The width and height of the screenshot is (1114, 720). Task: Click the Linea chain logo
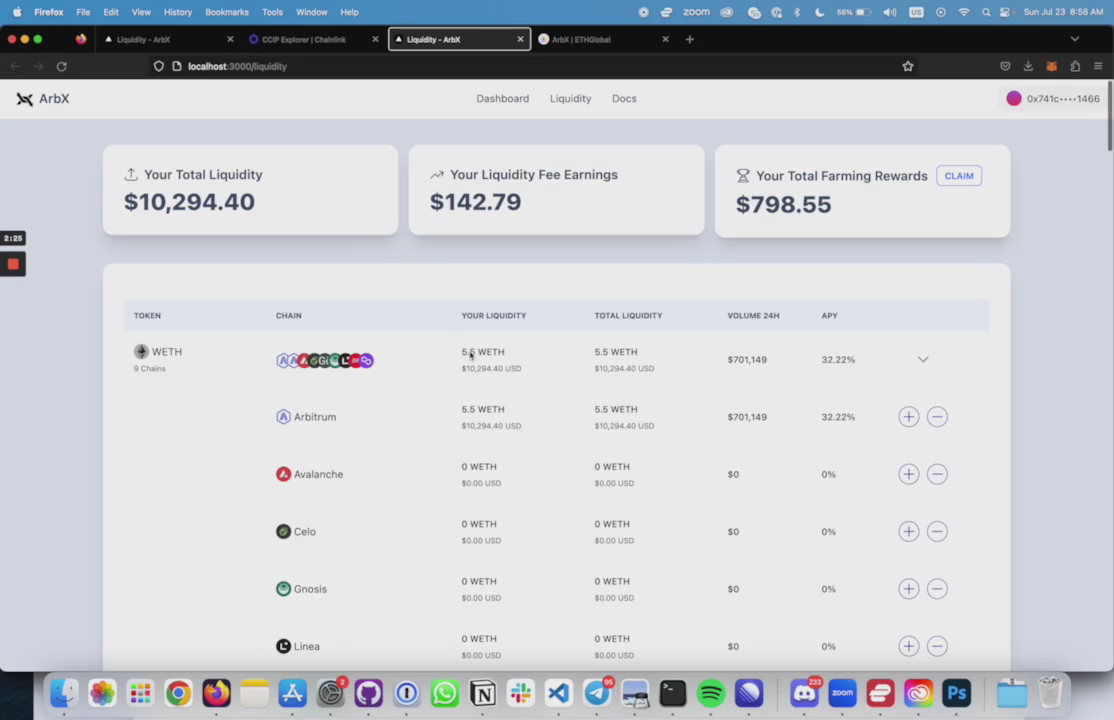[283, 646]
